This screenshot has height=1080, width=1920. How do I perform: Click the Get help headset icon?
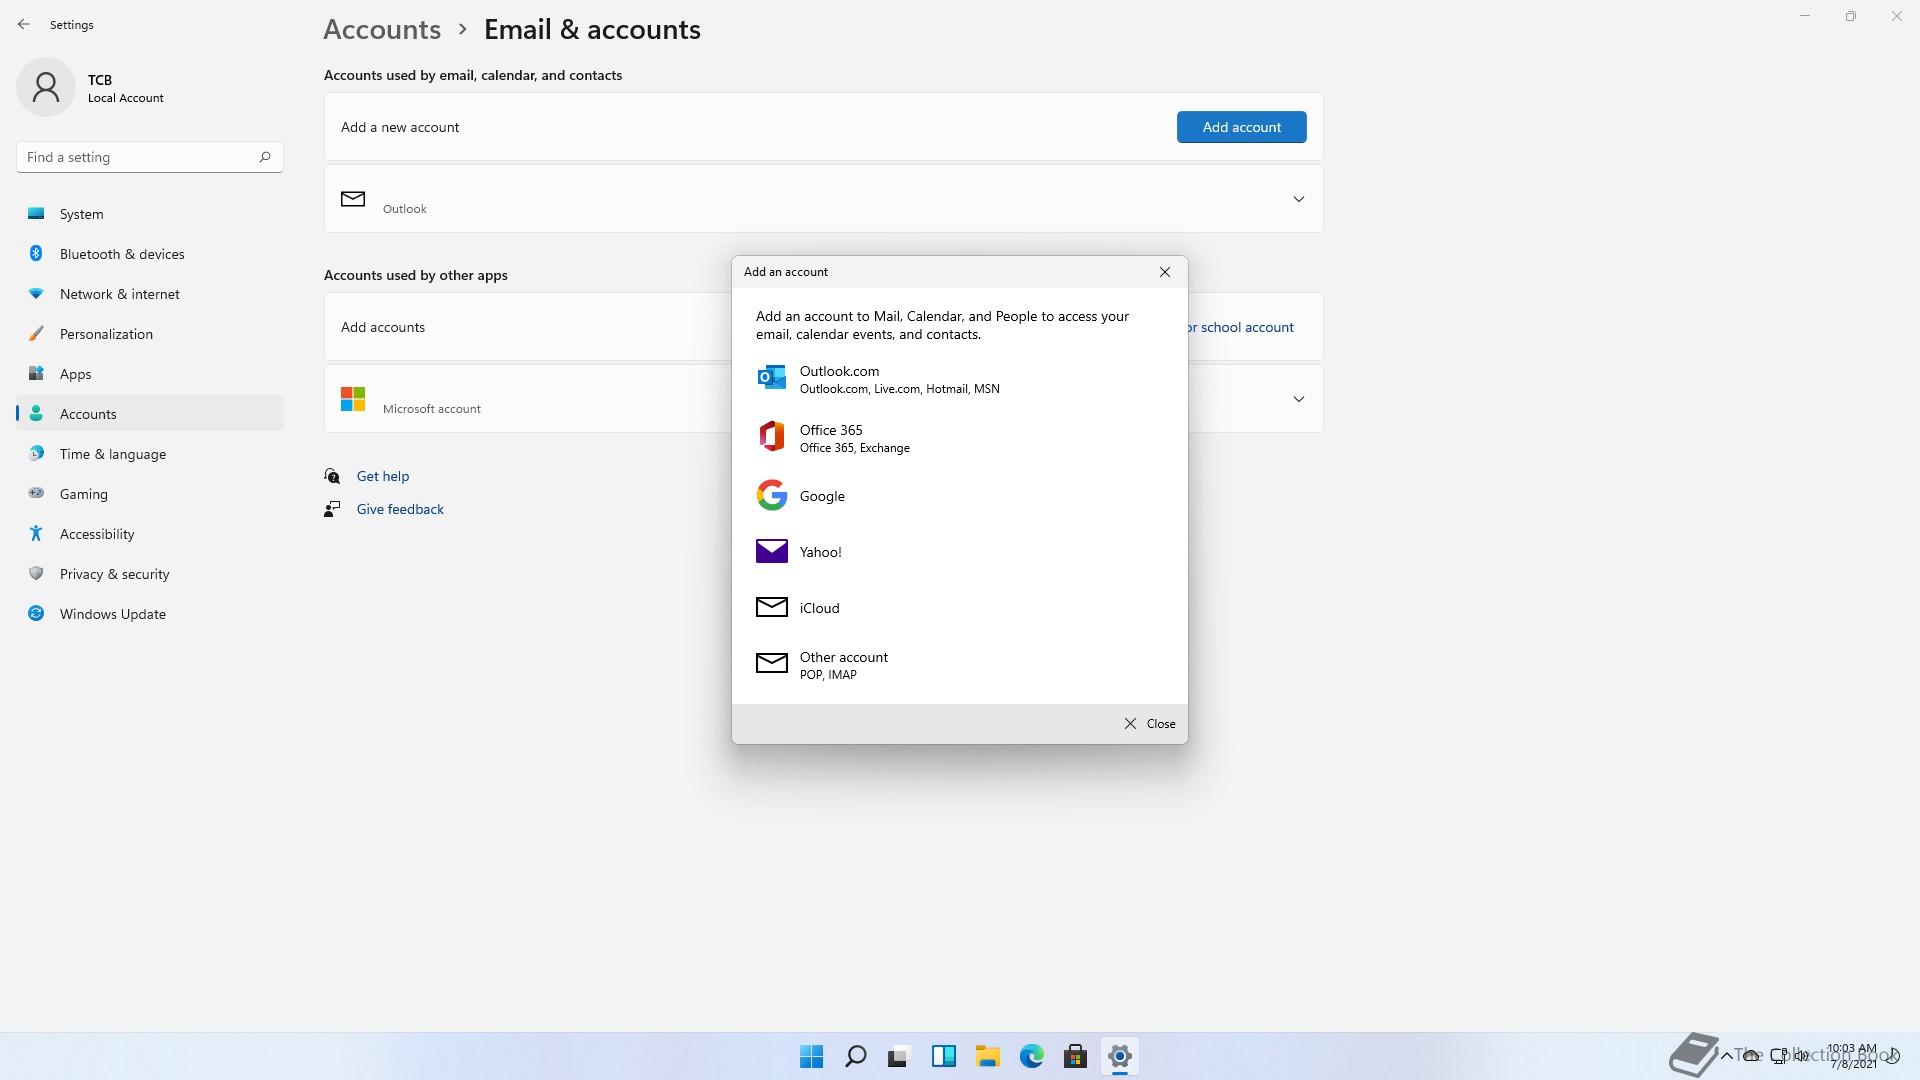point(332,476)
